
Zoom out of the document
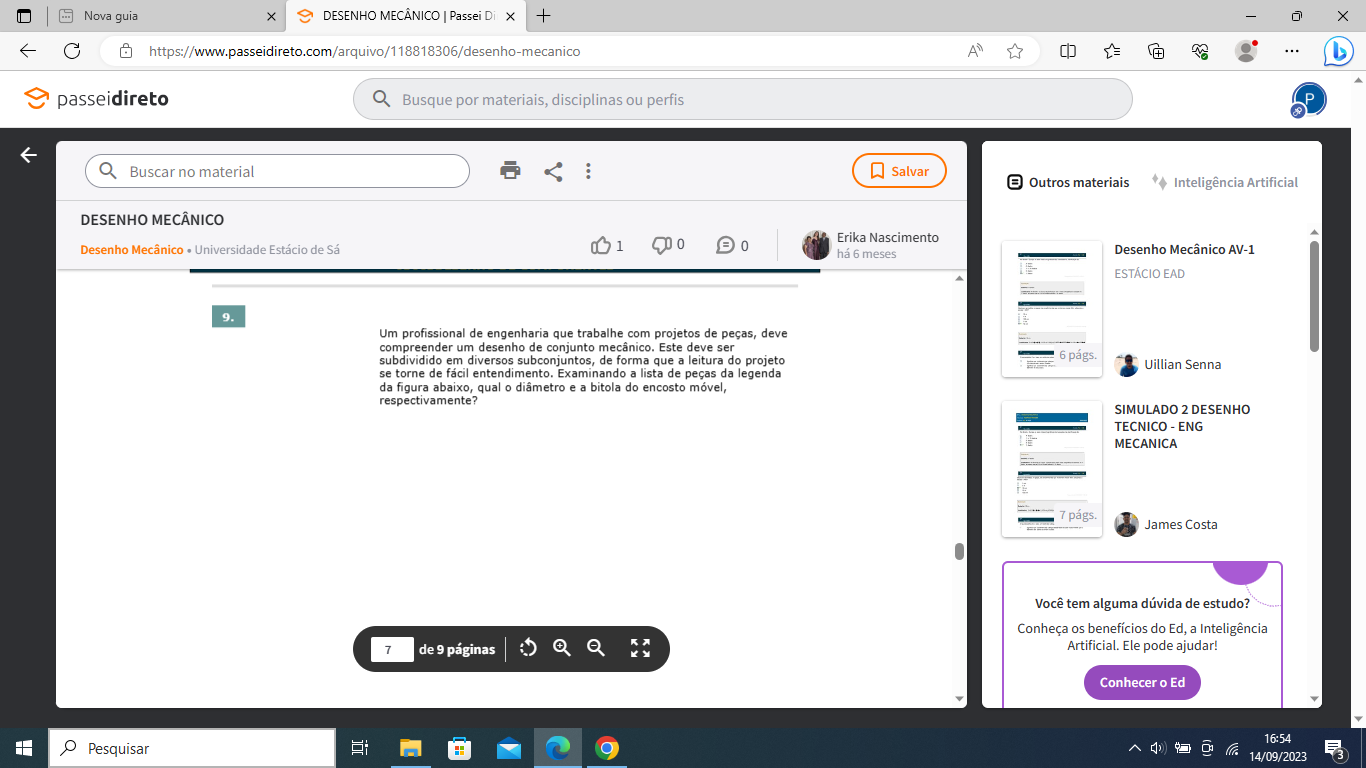(596, 648)
